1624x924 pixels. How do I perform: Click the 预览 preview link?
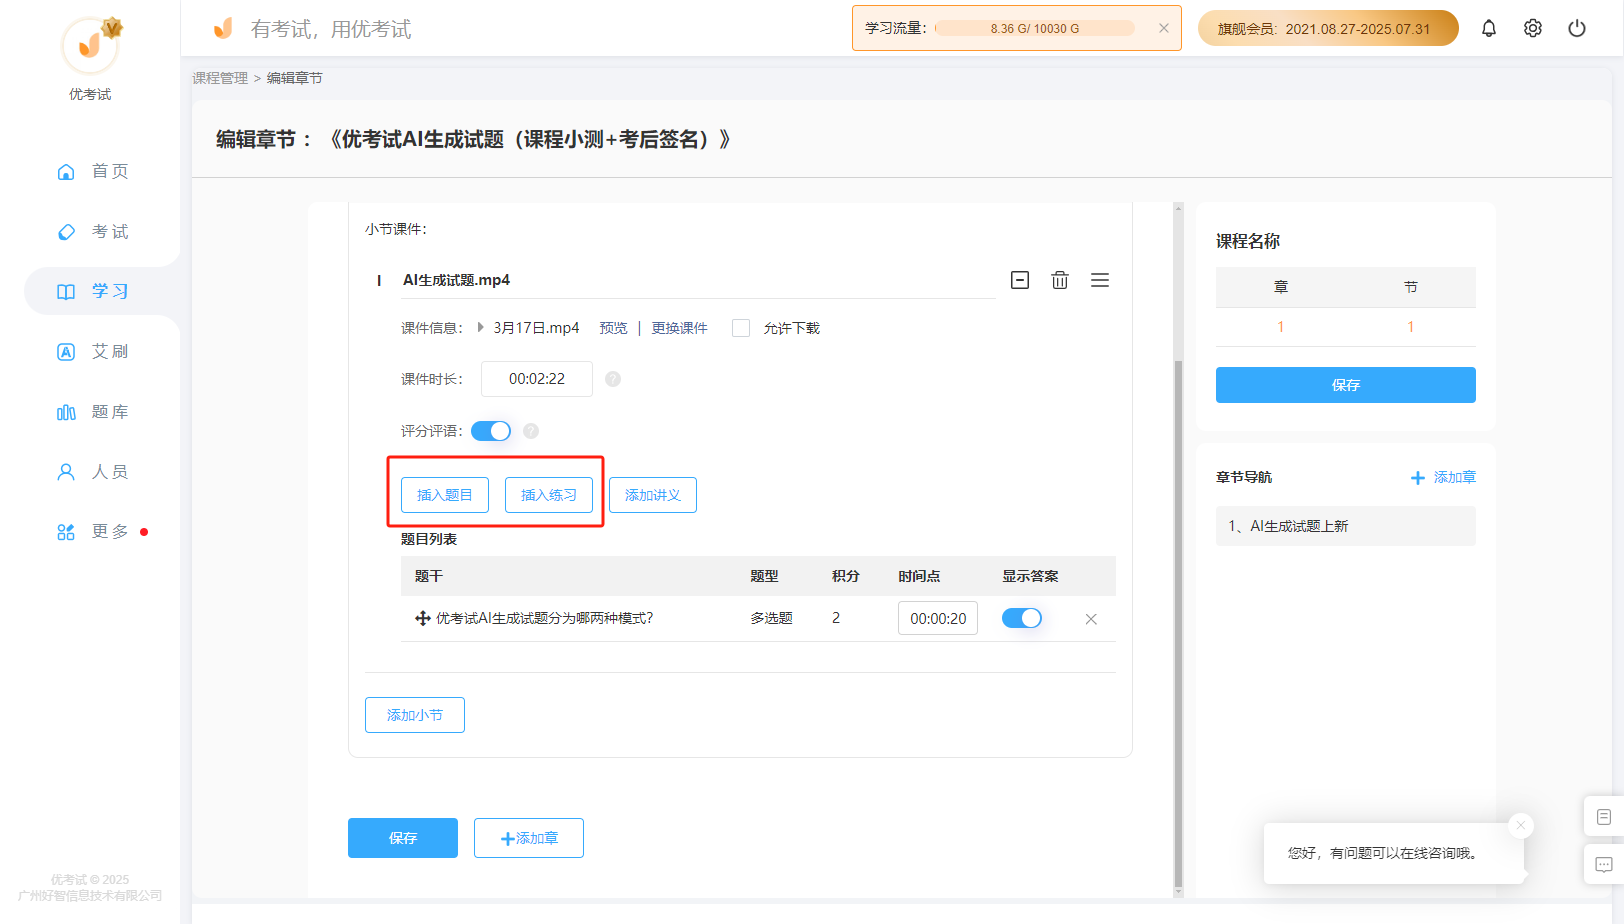click(x=613, y=328)
